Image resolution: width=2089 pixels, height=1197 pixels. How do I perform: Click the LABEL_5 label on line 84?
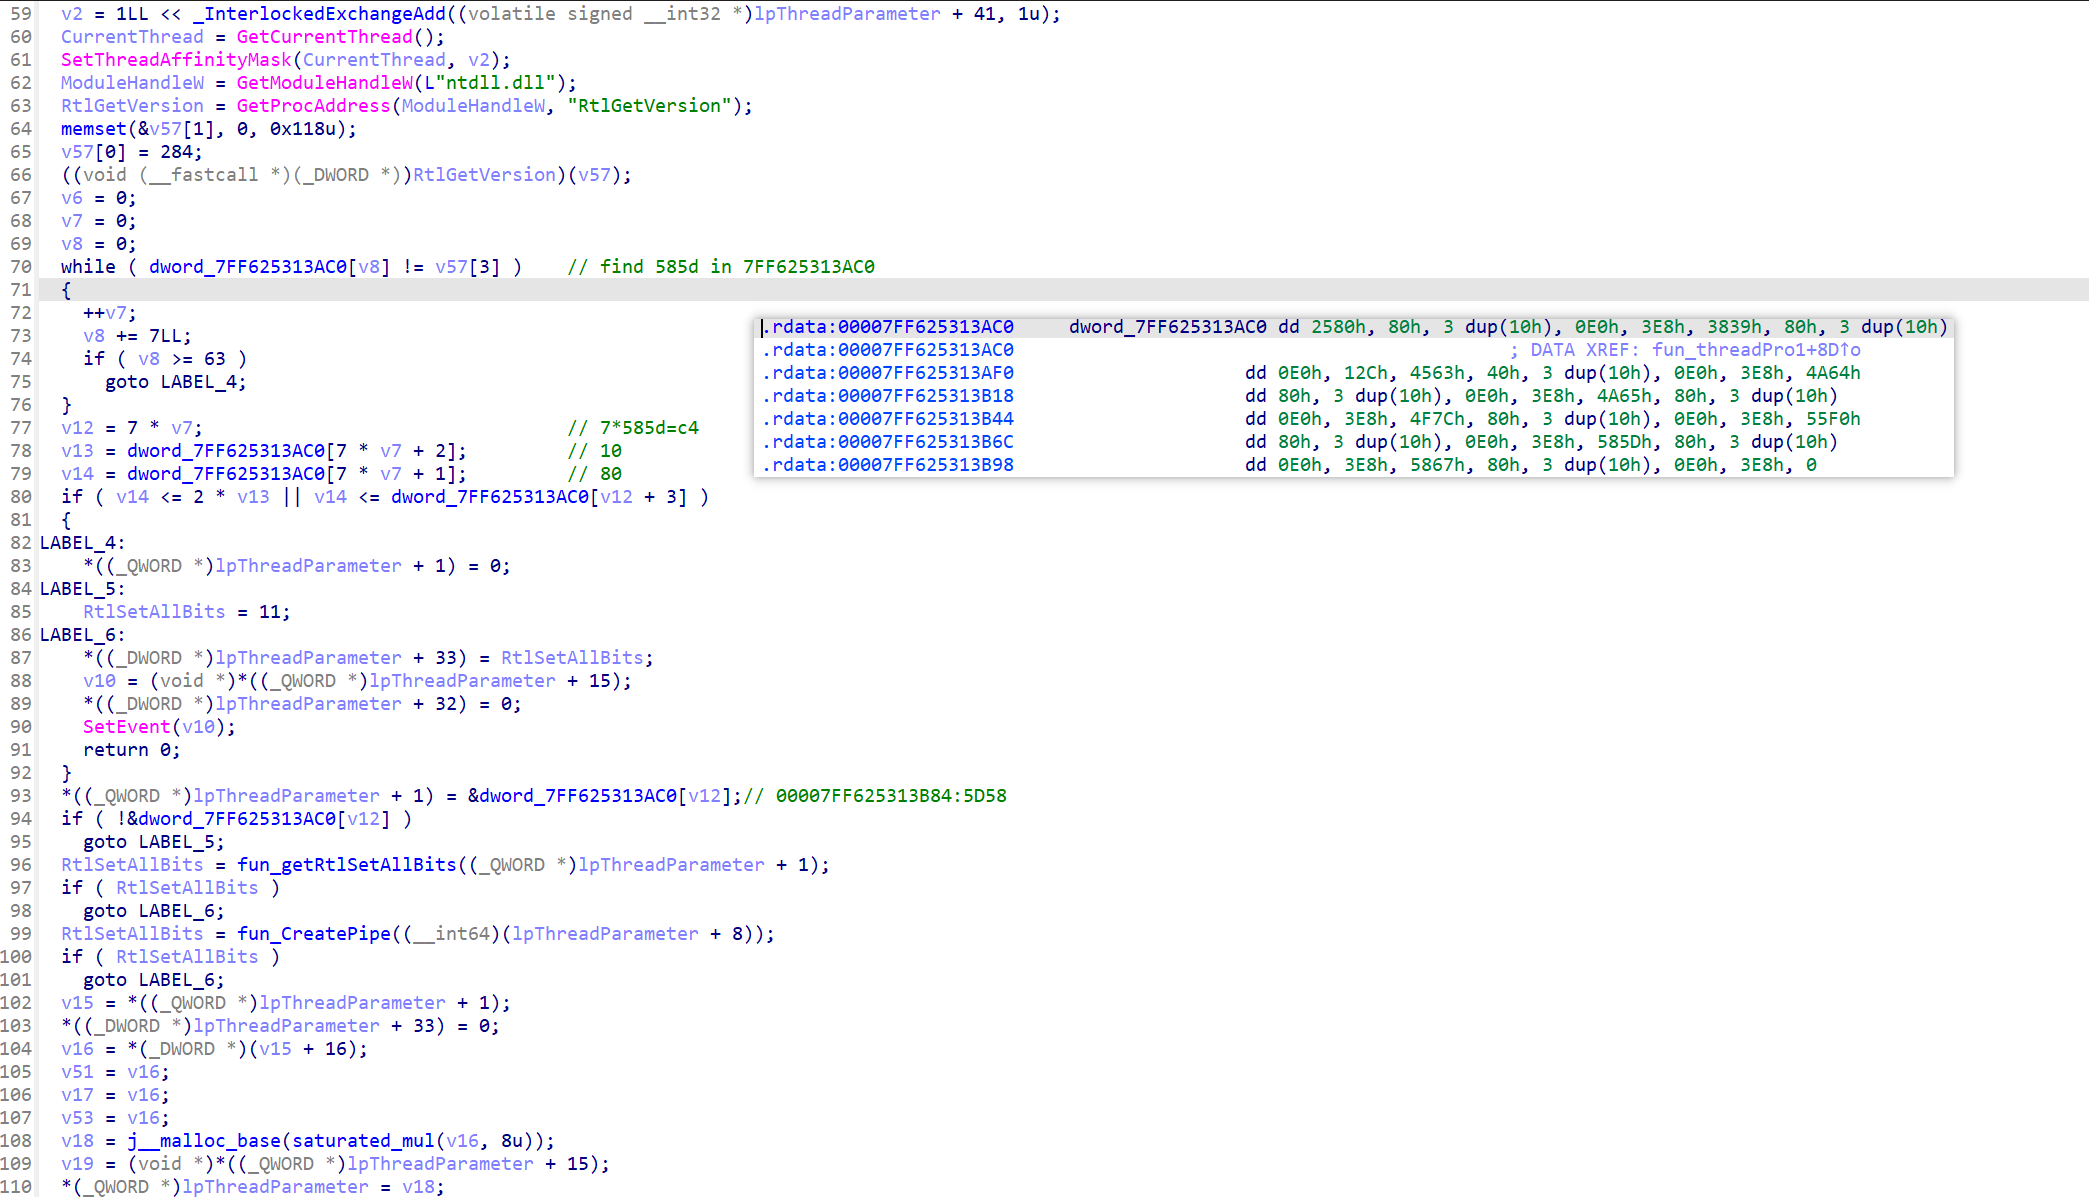click(79, 589)
